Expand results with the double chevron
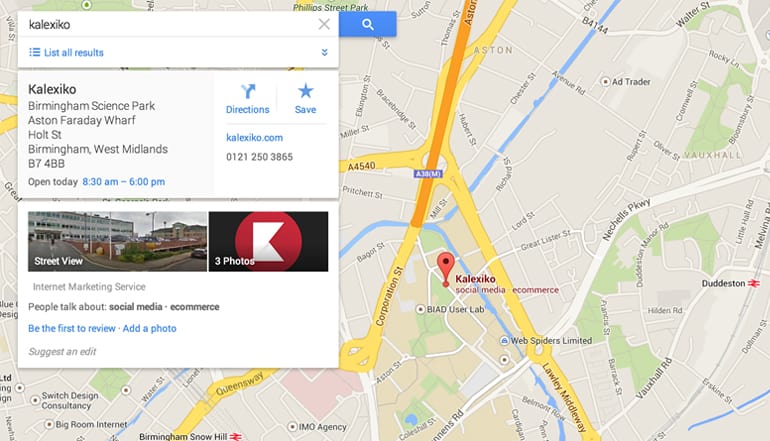This screenshot has width=770, height=441. (325, 52)
